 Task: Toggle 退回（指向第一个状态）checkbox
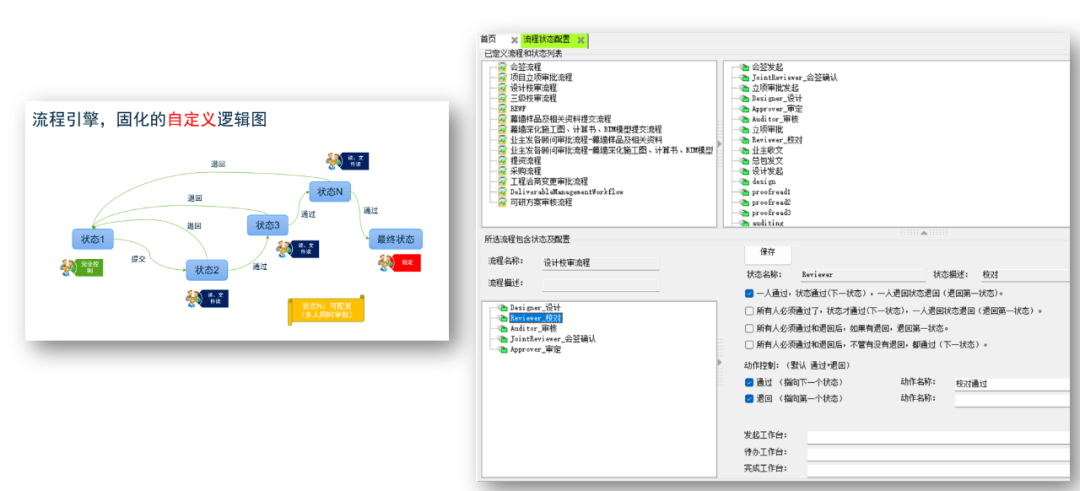tap(749, 398)
